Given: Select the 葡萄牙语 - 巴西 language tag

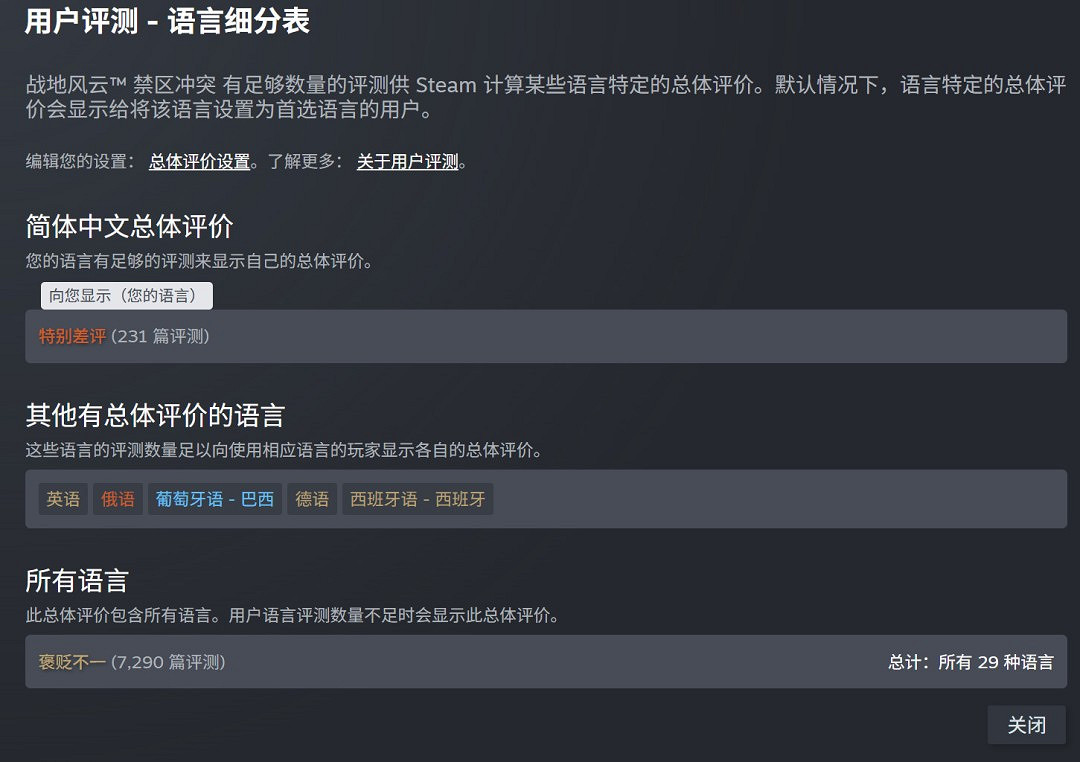Looking at the screenshot, I should click(x=214, y=499).
